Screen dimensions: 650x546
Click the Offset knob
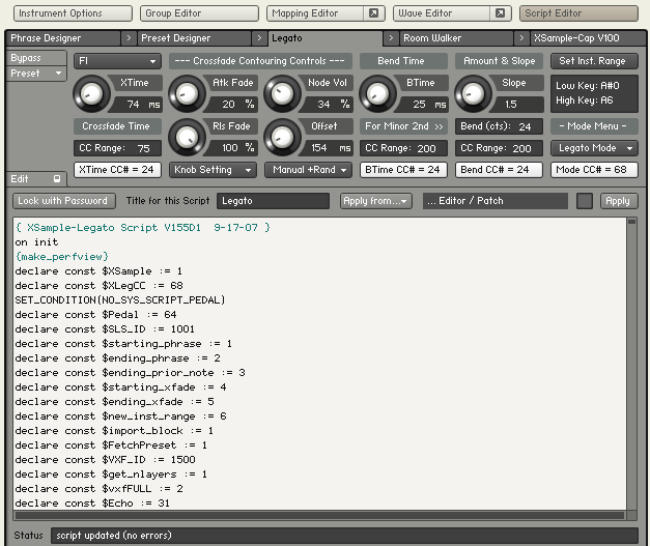pos(282,137)
